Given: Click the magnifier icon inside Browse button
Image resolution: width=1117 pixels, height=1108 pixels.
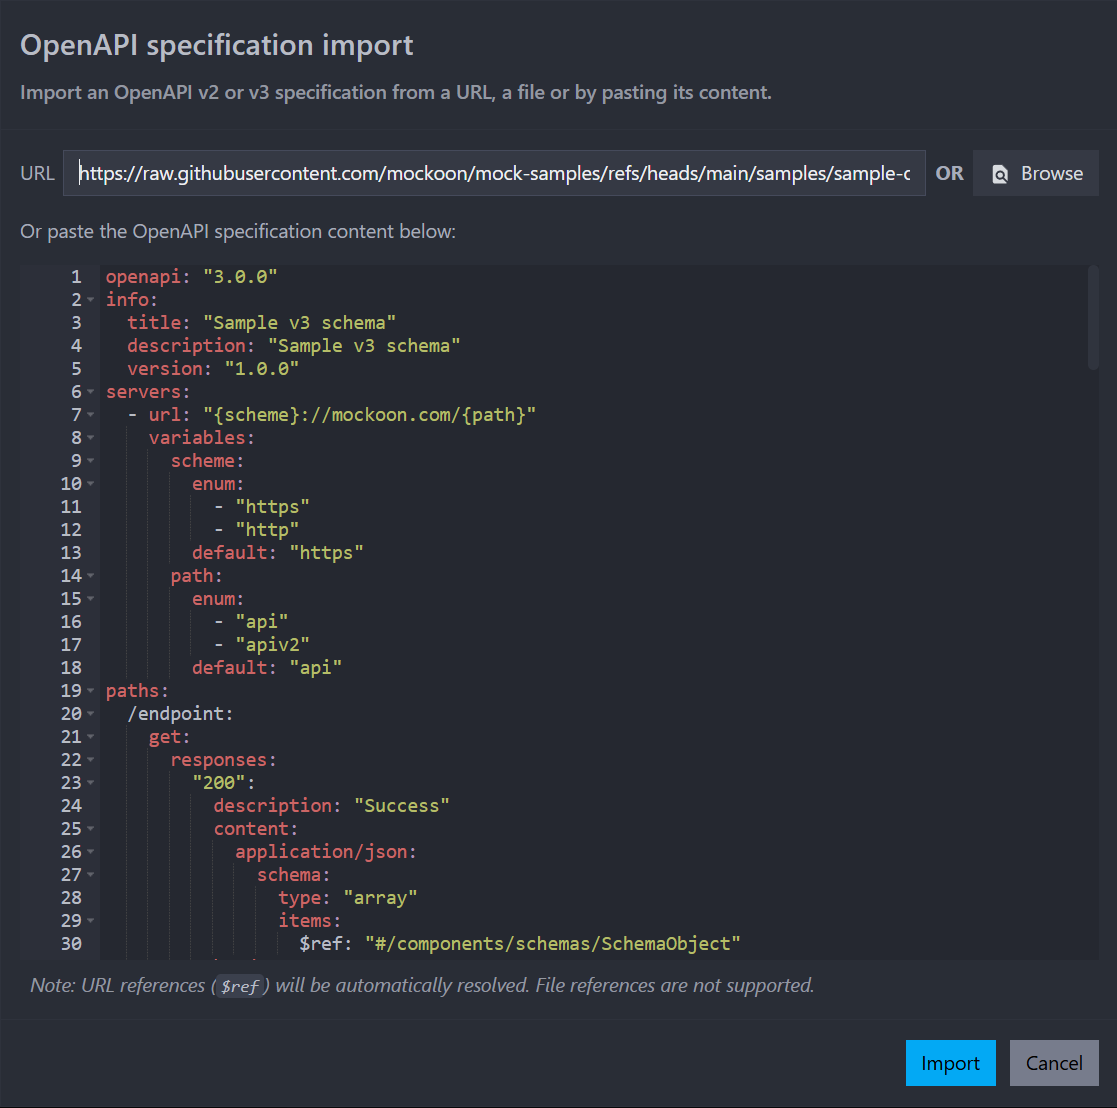Looking at the screenshot, I should [x=1000, y=173].
